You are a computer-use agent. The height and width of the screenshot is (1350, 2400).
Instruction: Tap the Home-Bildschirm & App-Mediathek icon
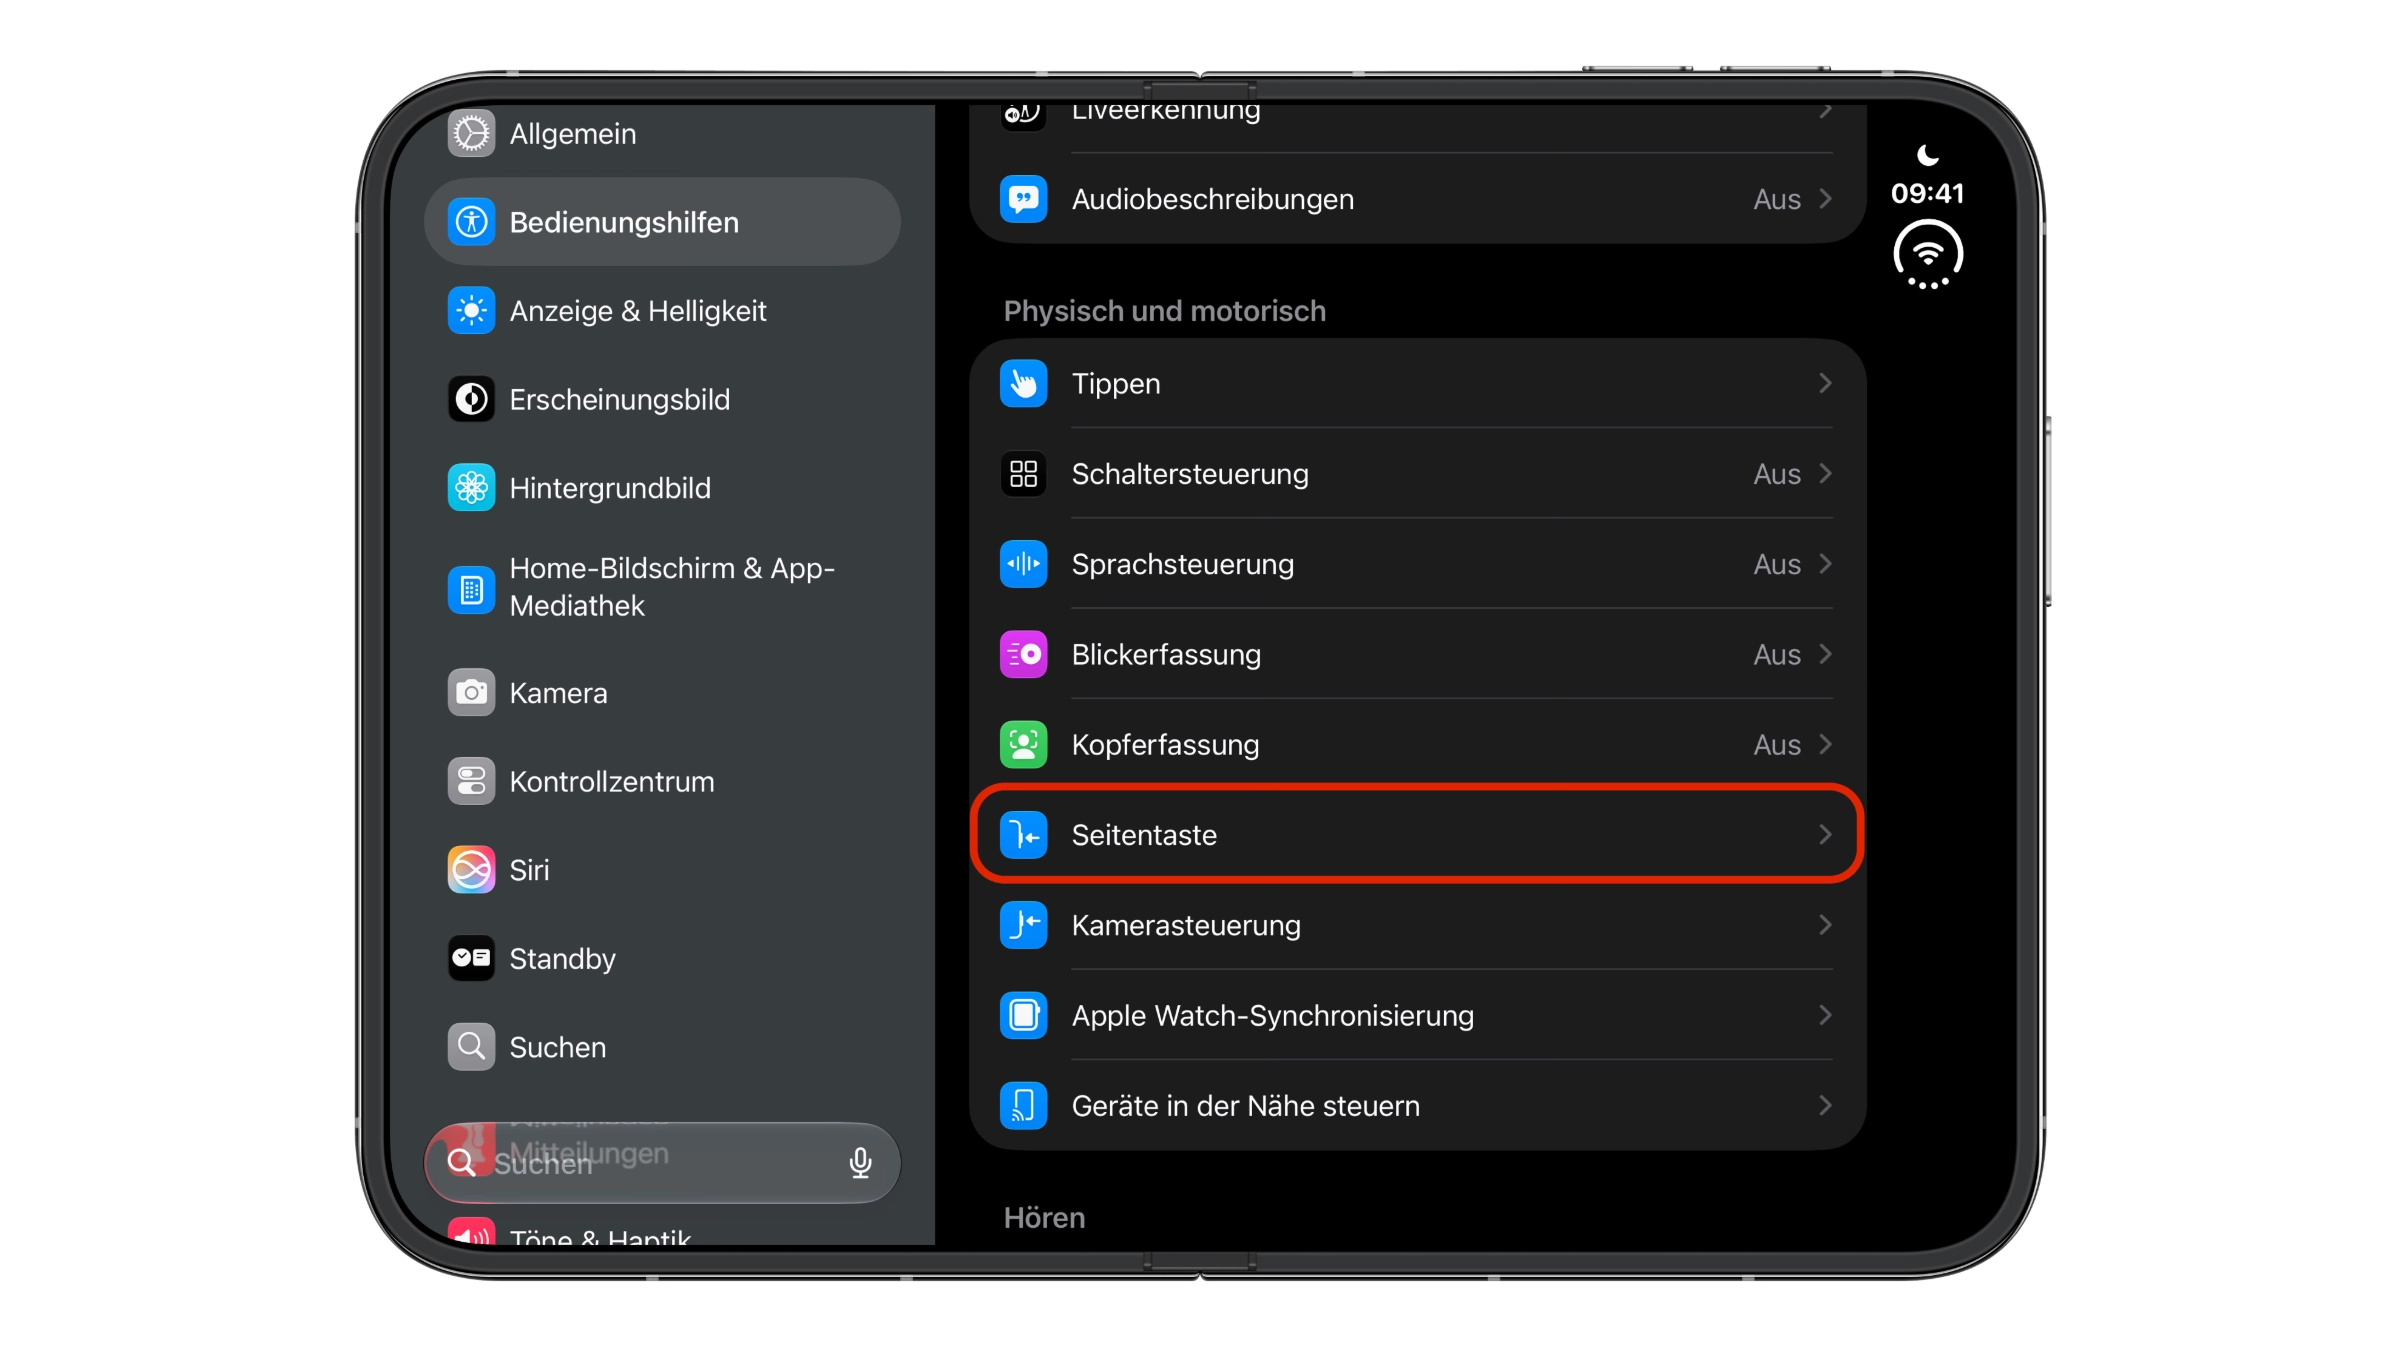point(471,590)
